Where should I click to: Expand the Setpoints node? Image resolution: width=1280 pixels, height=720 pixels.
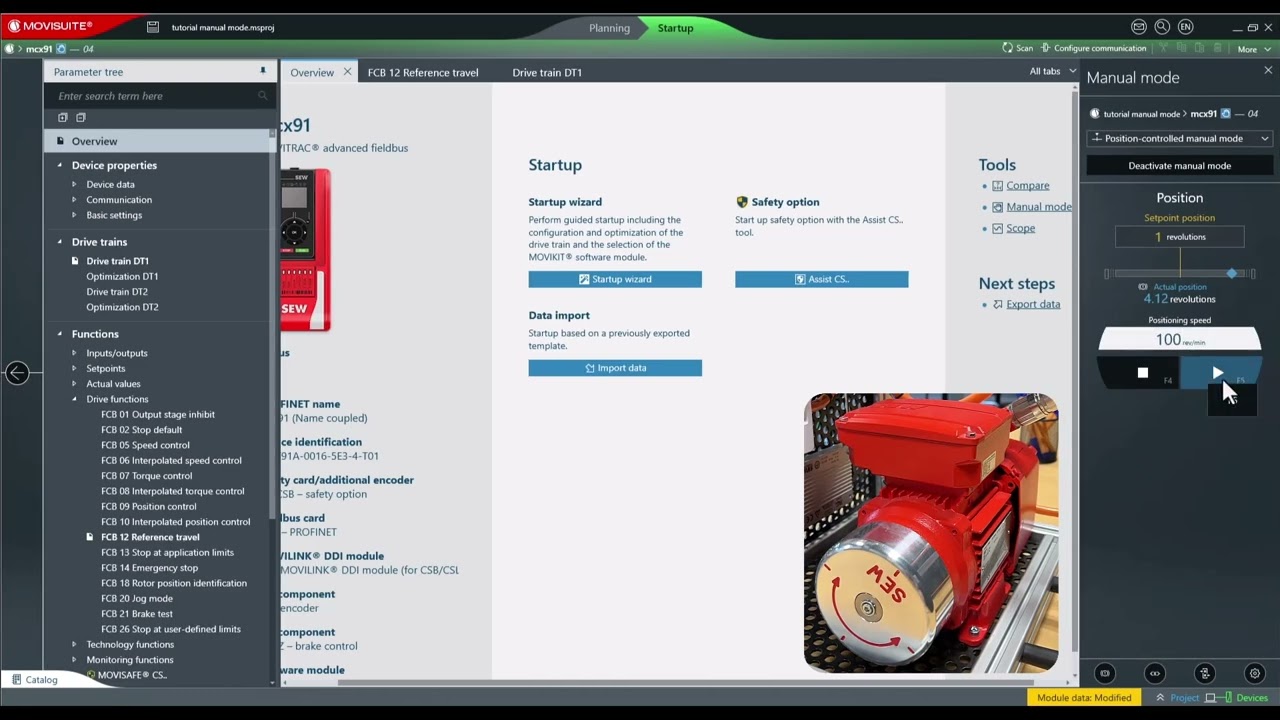[x=74, y=368]
